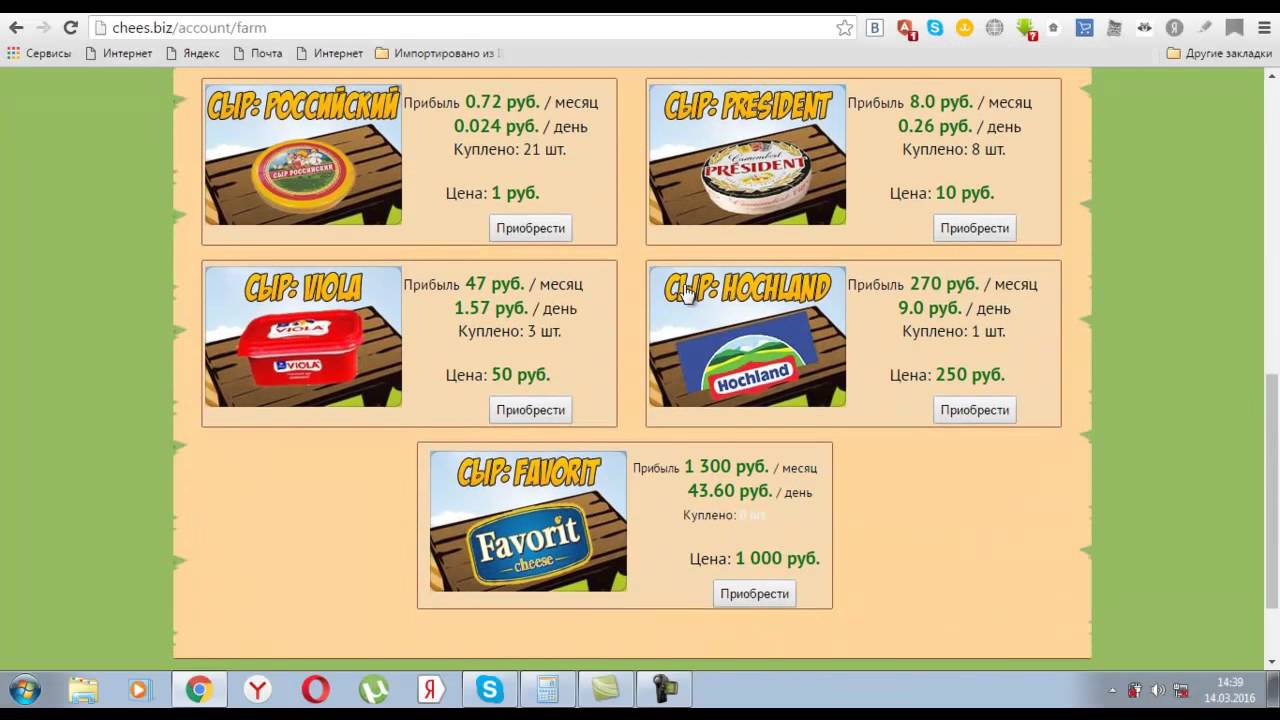This screenshot has height=720, width=1280.
Task: Open the blue shopping cart extension
Action: 1084,28
